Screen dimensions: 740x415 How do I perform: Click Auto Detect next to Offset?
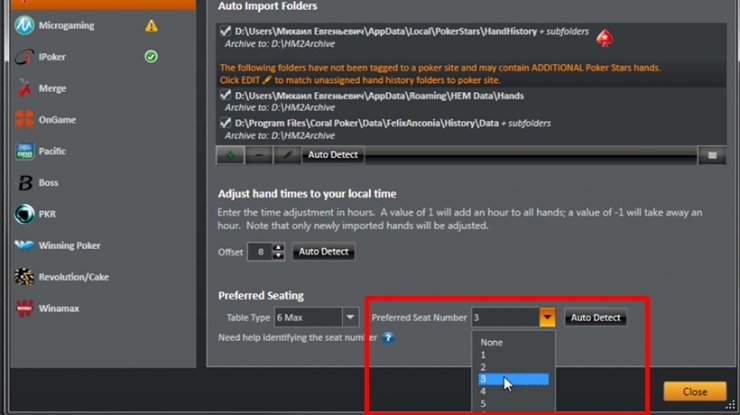point(323,252)
